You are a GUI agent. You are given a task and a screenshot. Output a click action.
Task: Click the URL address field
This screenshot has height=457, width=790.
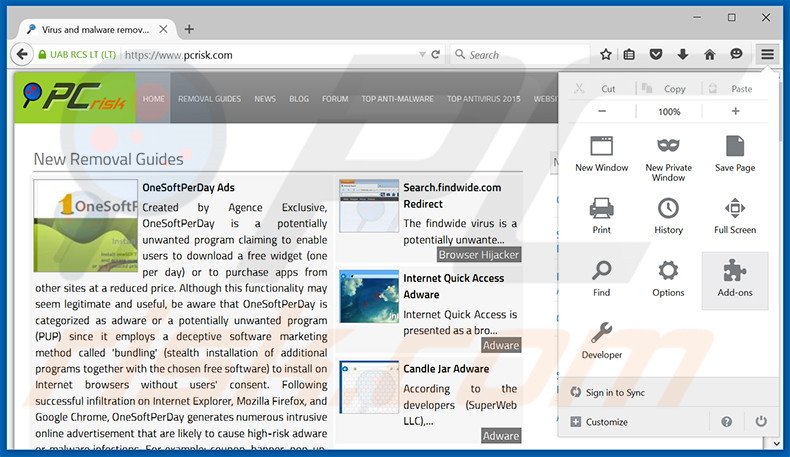270,54
